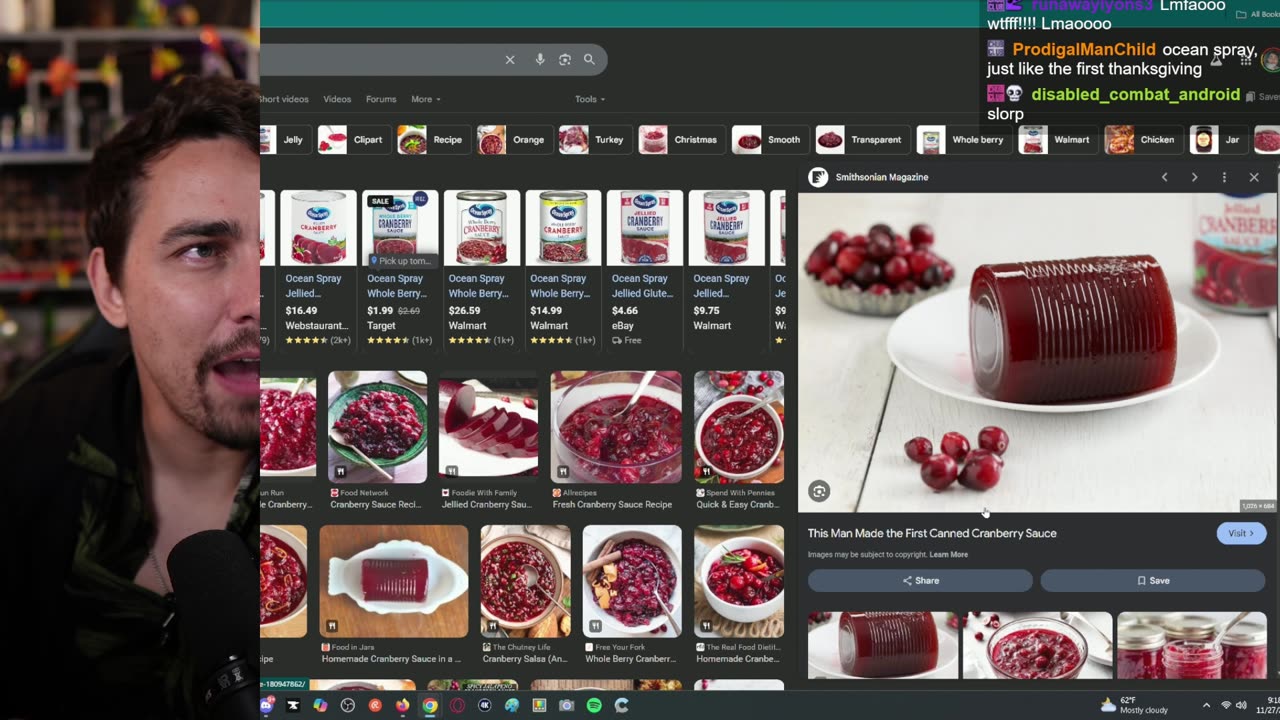Open the Forums search tab

[x=381, y=99]
